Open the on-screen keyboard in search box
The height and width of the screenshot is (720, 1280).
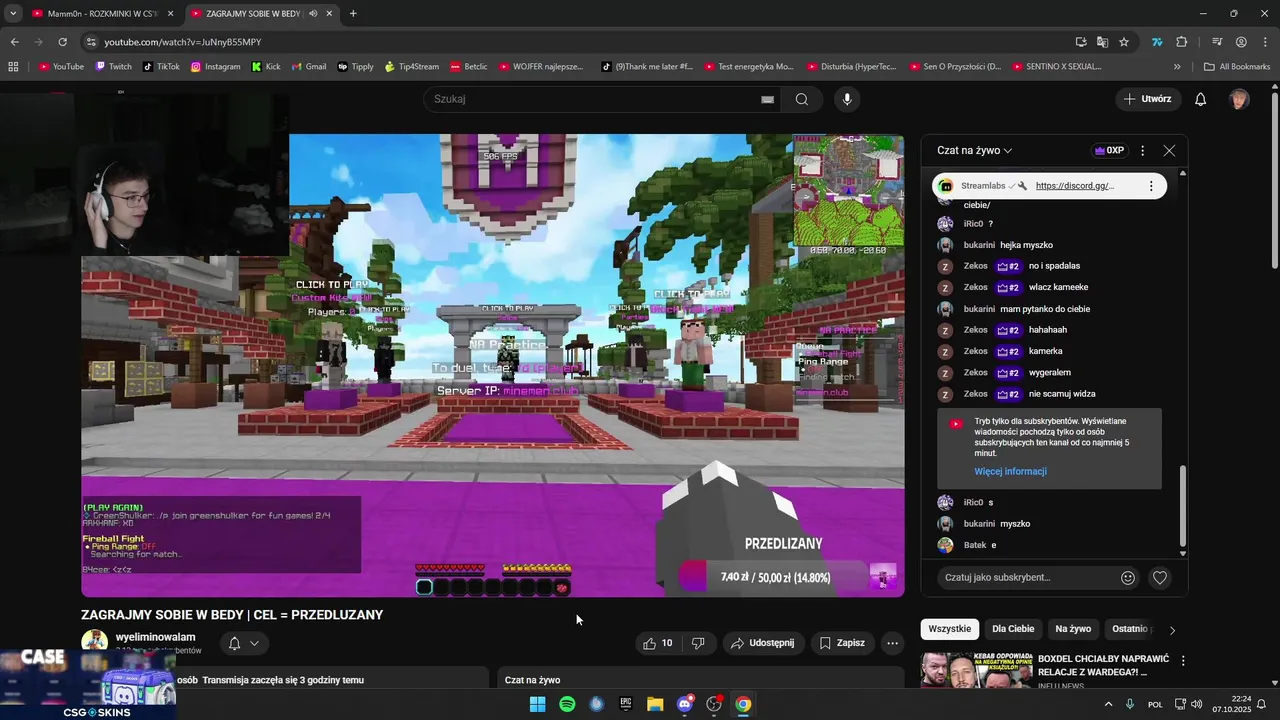pyautogui.click(x=767, y=99)
